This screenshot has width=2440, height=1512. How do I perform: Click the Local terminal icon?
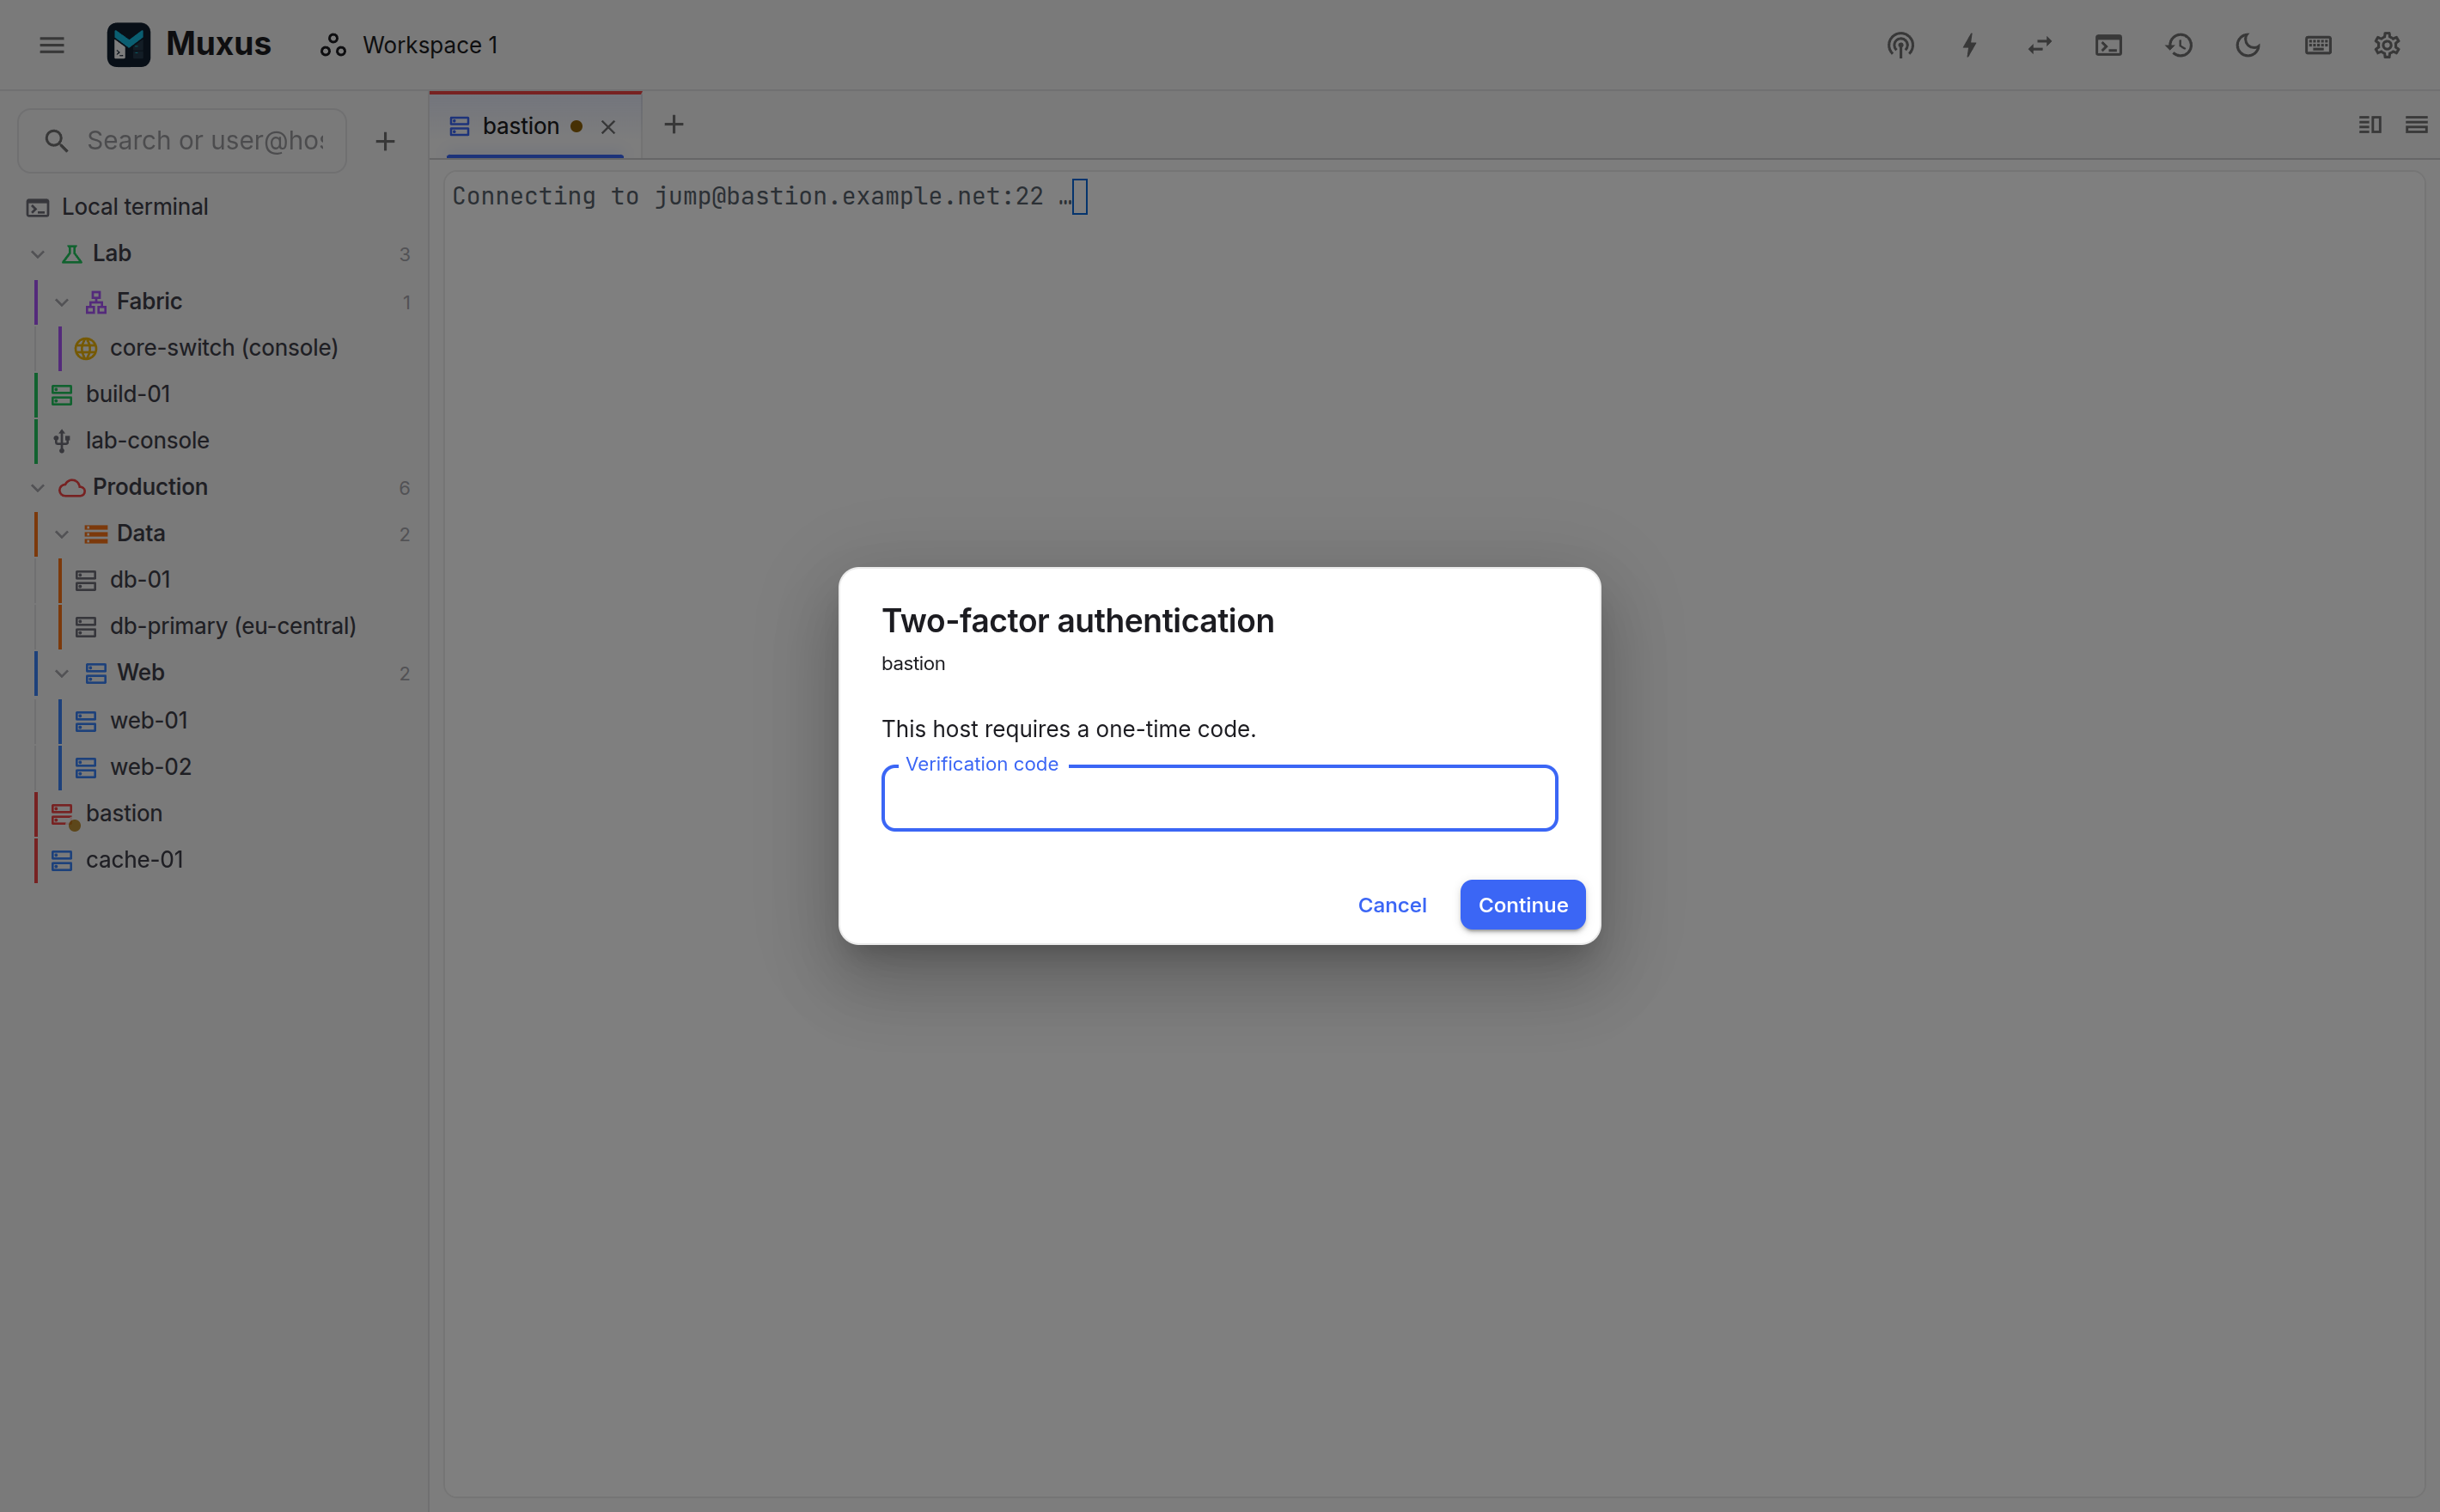tap(38, 207)
